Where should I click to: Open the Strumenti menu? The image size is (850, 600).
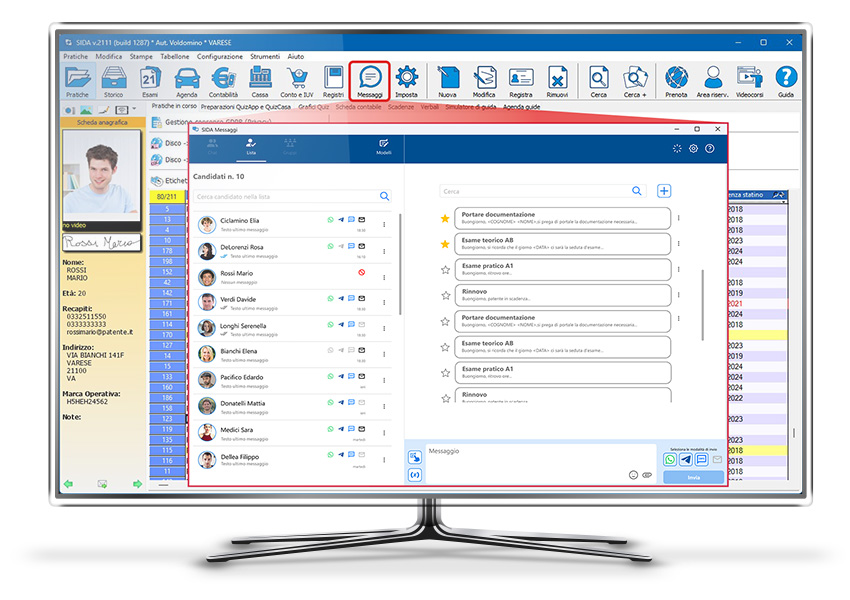[x=265, y=57]
